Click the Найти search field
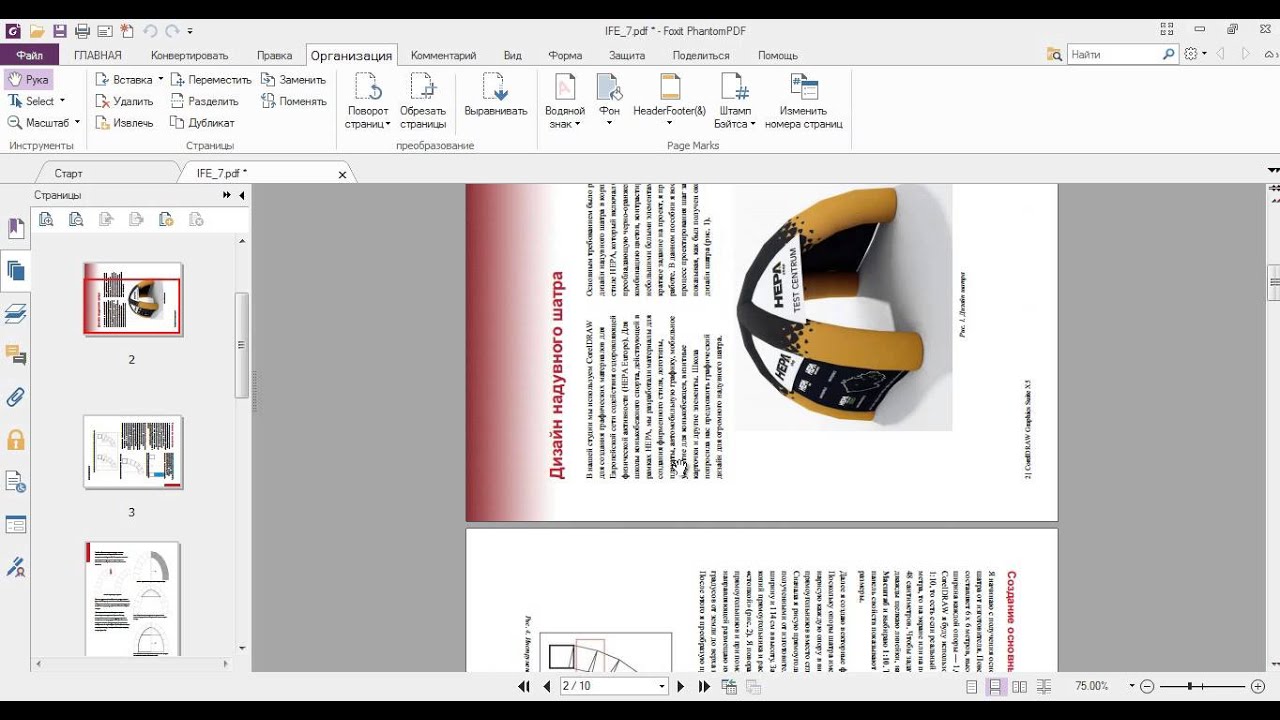 (1113, 55)
